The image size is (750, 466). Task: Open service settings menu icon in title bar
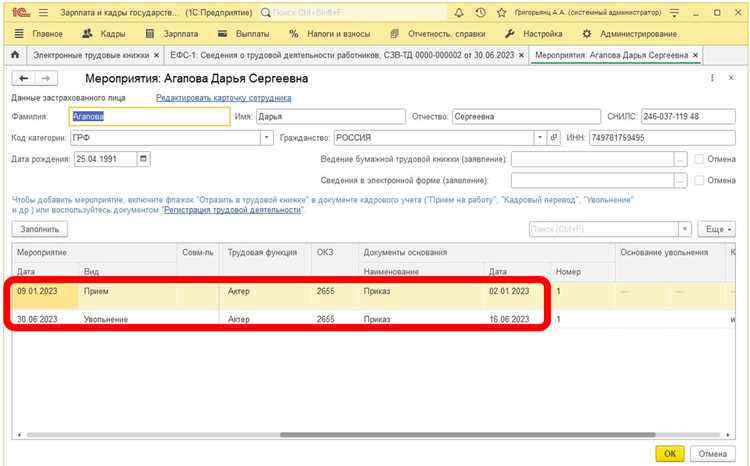pos(674,13)
